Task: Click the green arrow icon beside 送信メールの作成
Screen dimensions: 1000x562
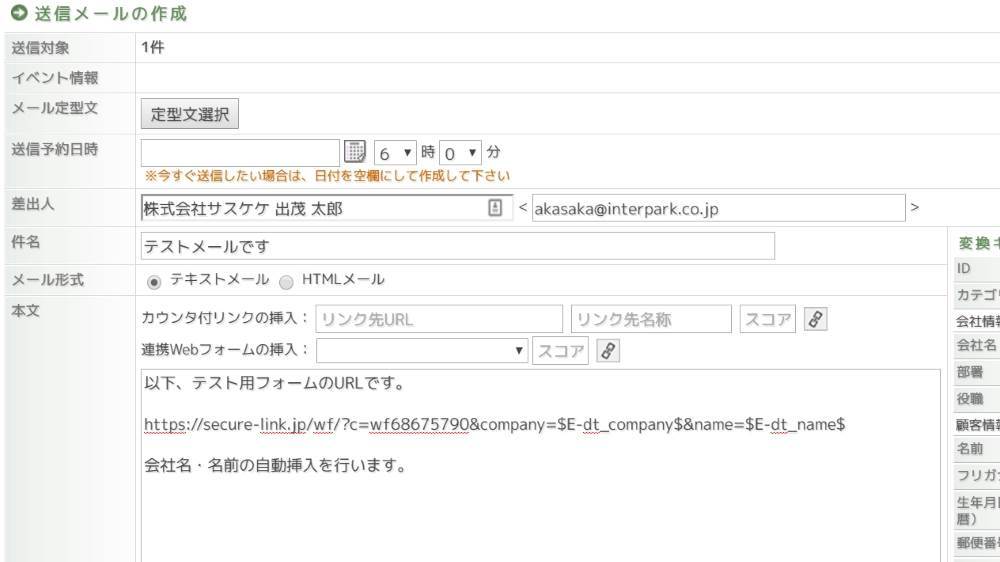Action: [x=19, y=13]
